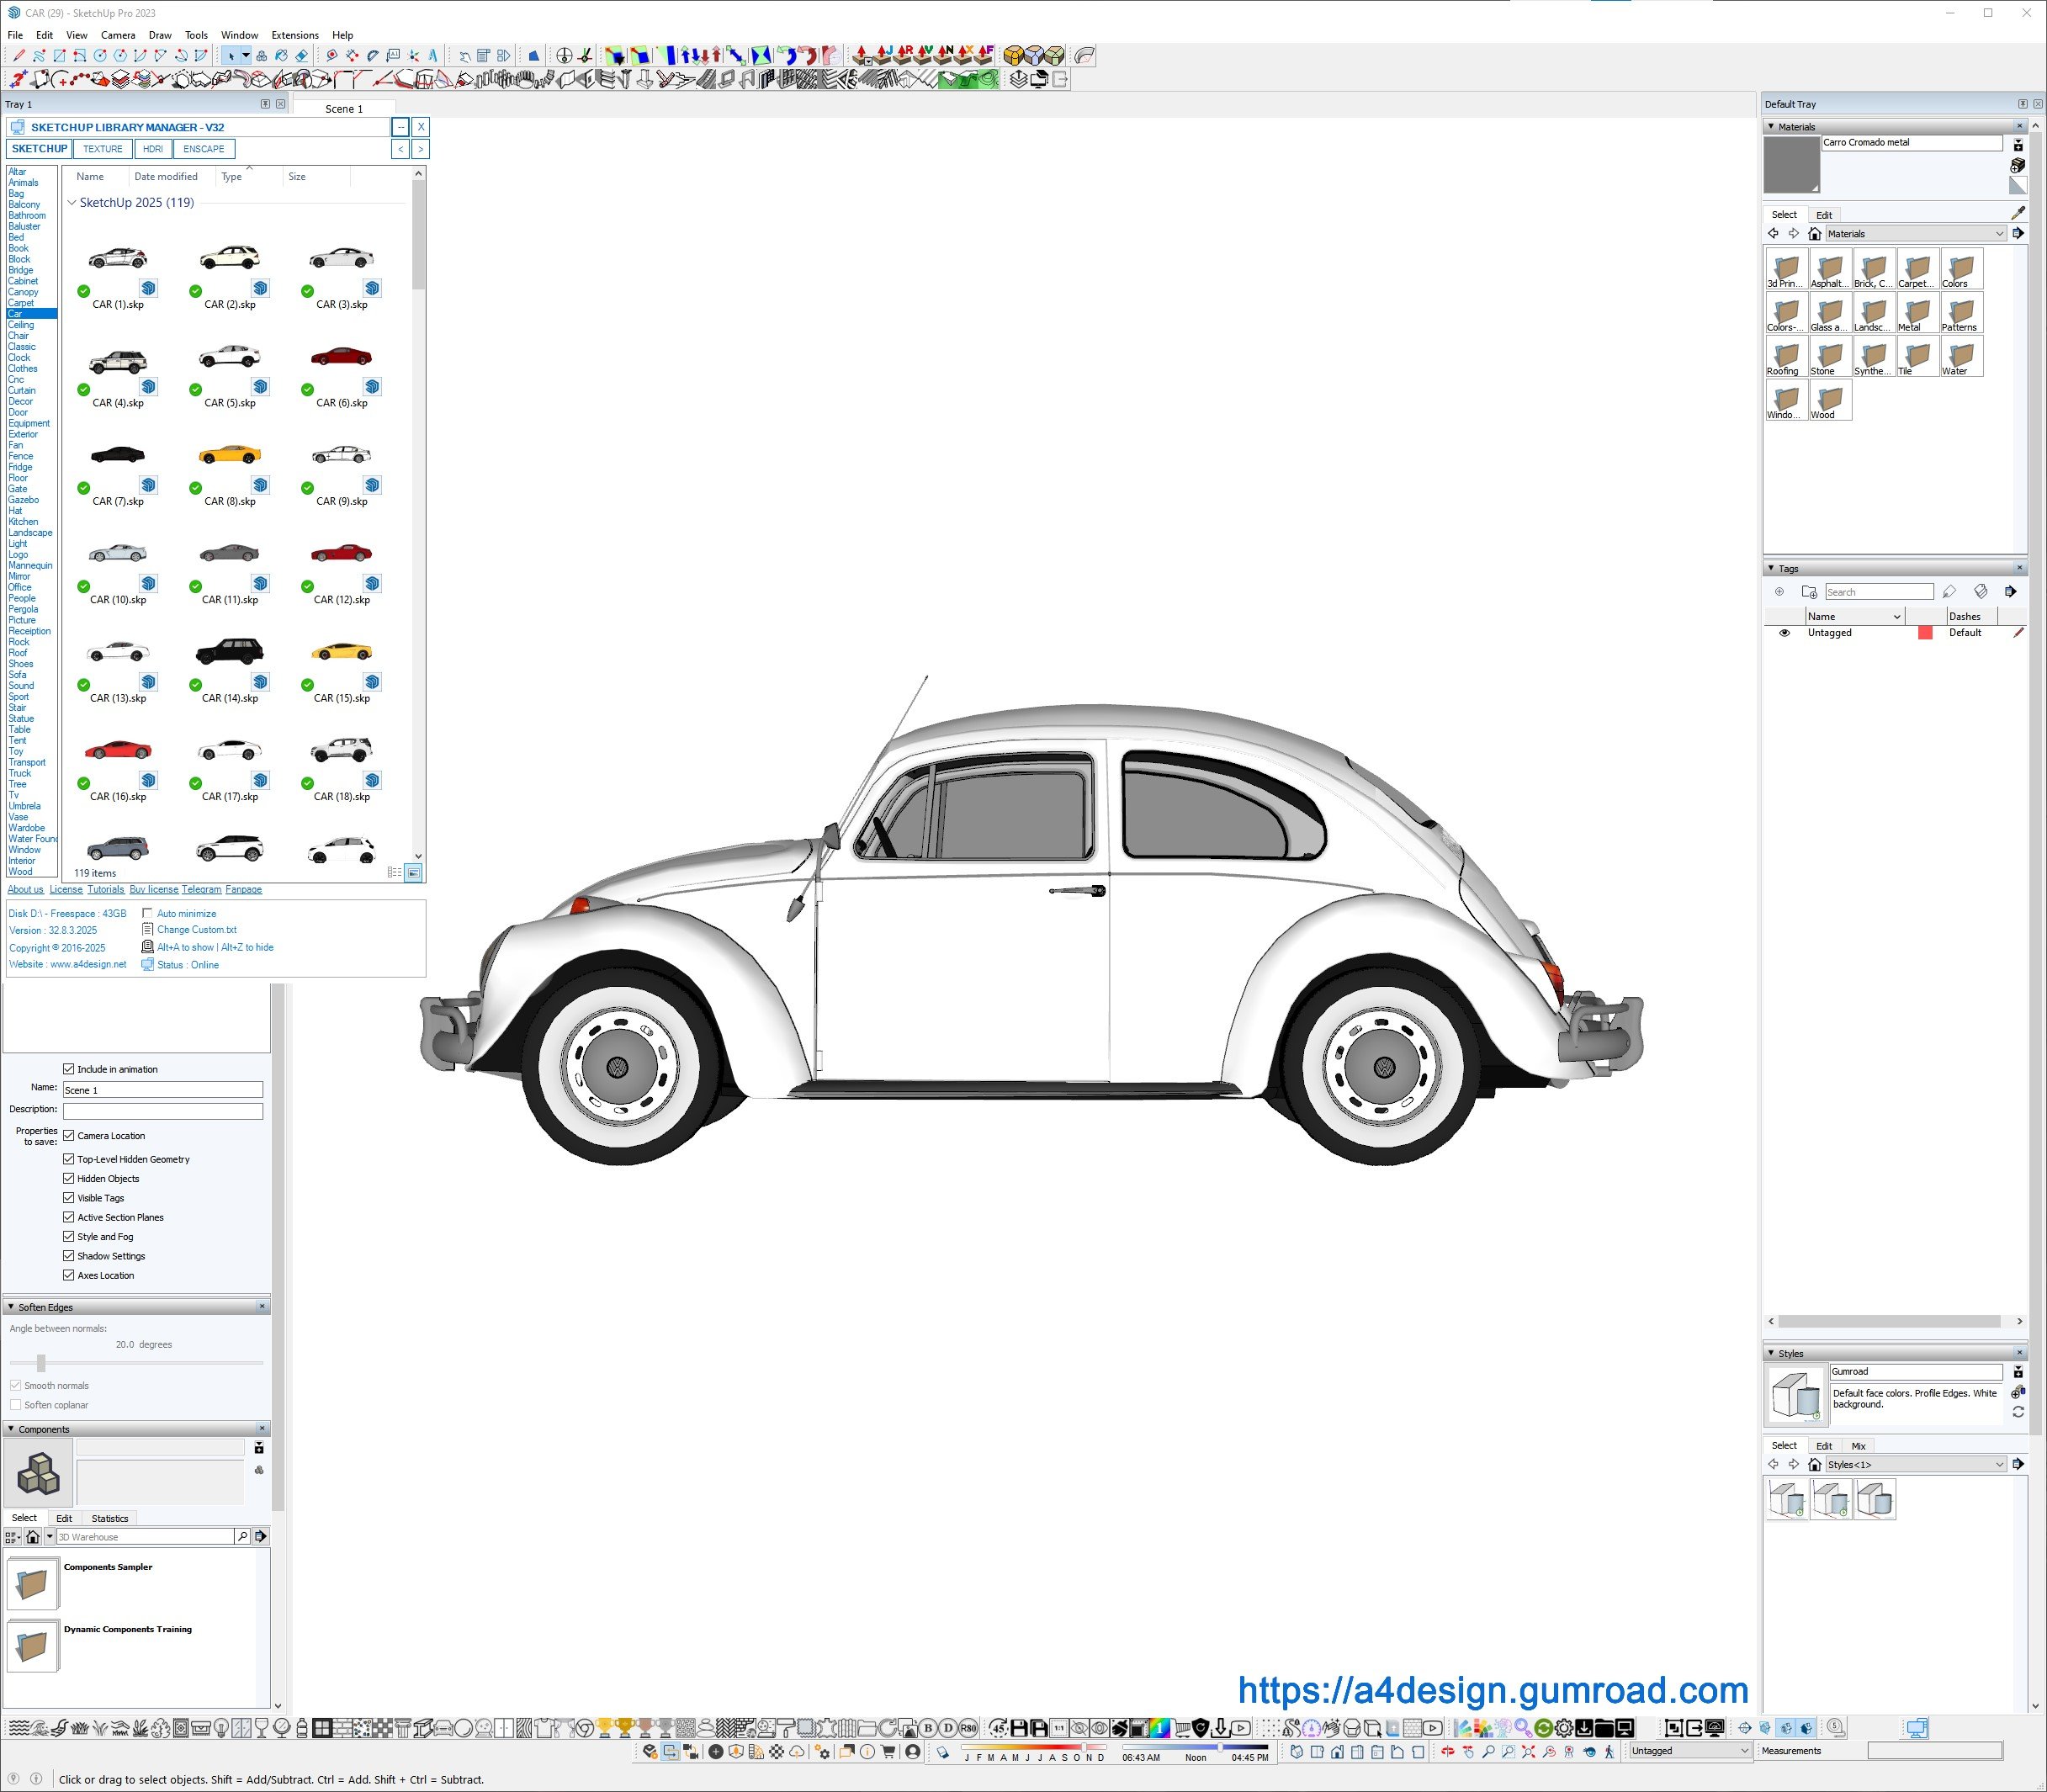Click the Materials home icon
2047x1792 pixels.
point(1814,234)
